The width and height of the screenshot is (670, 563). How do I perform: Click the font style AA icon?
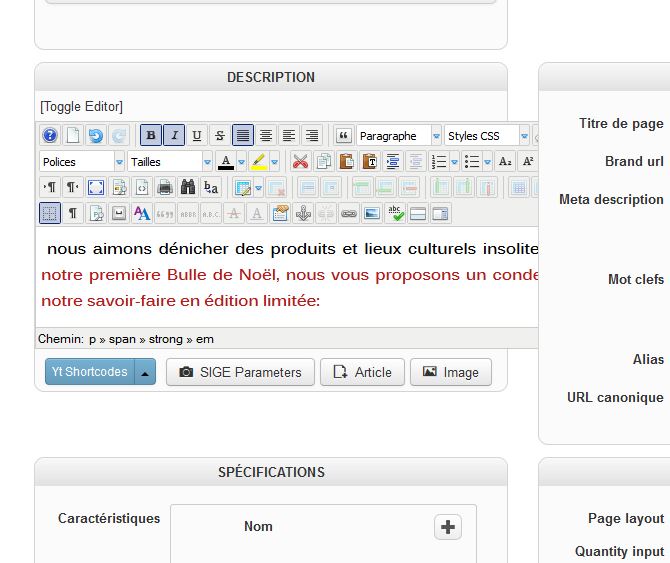(x=142, y=213)
